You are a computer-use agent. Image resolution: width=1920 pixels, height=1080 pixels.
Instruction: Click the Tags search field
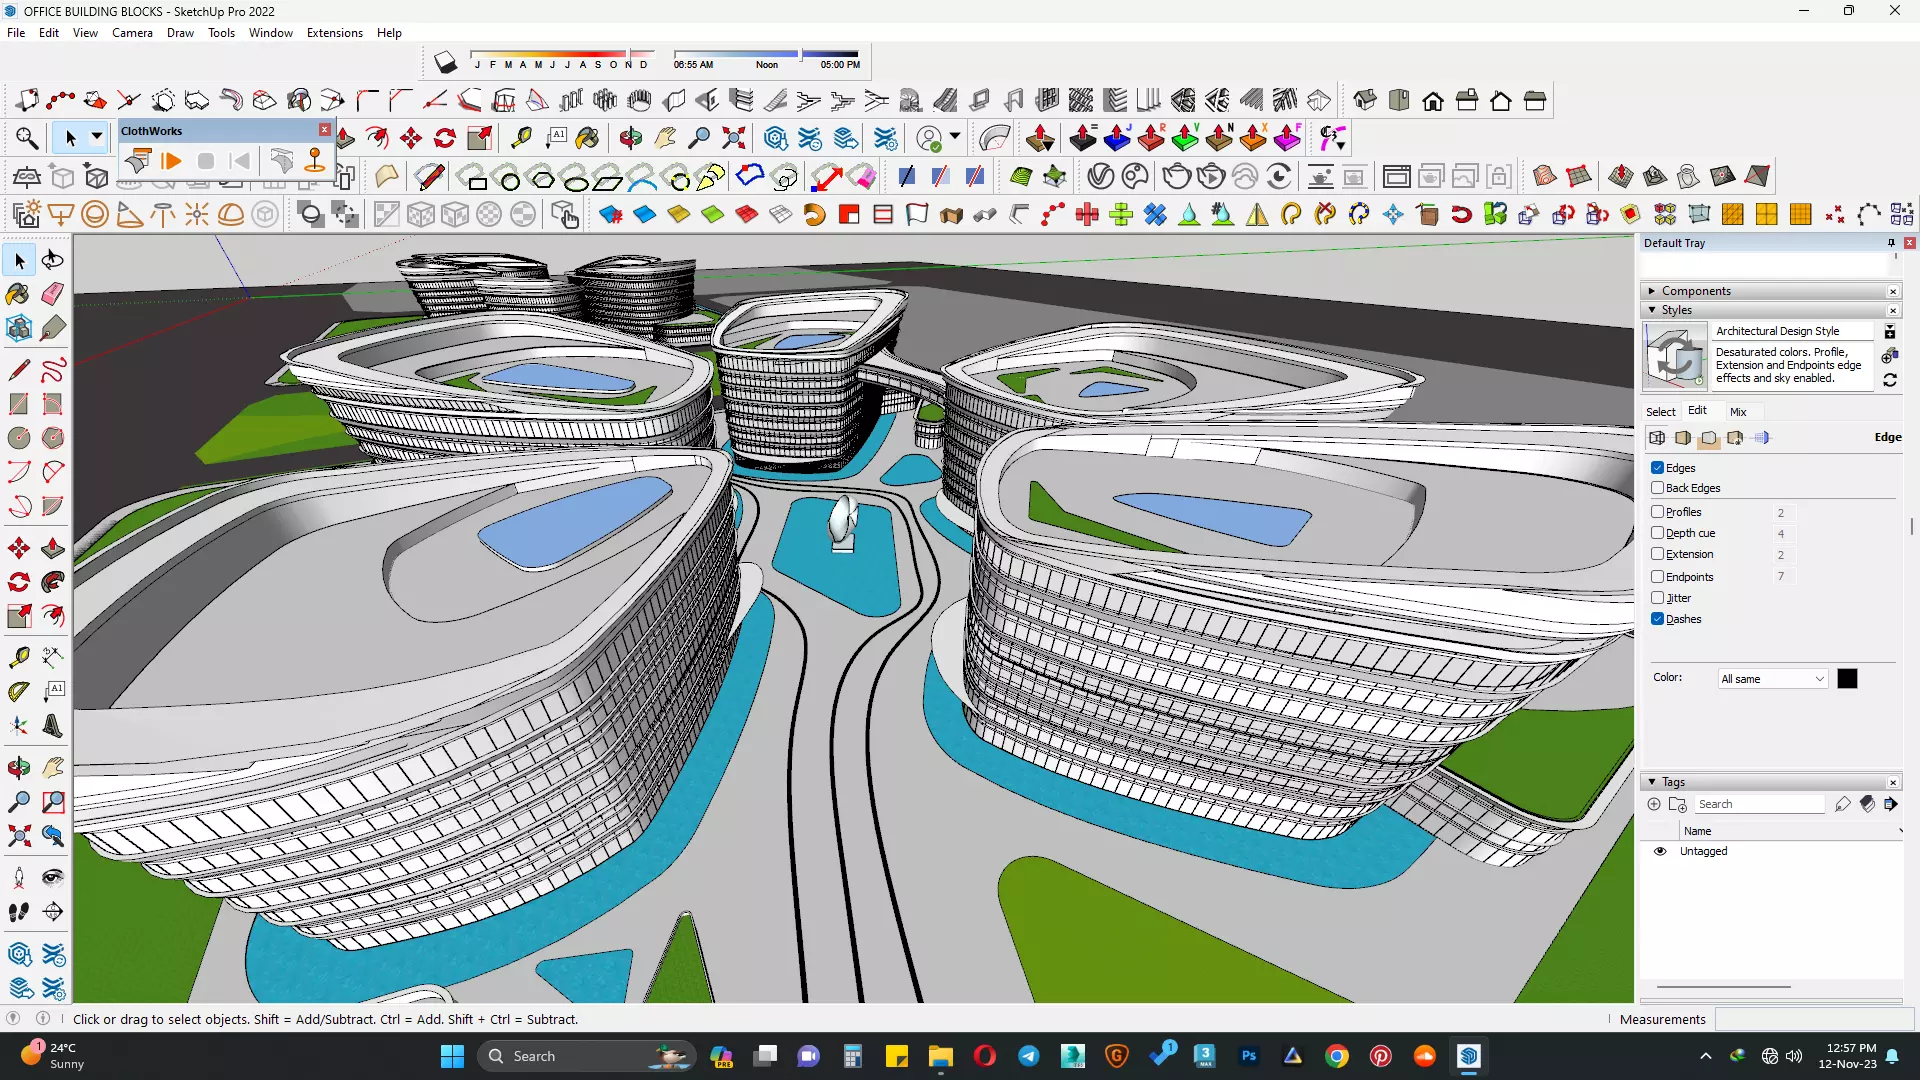tap(1758, 805)
